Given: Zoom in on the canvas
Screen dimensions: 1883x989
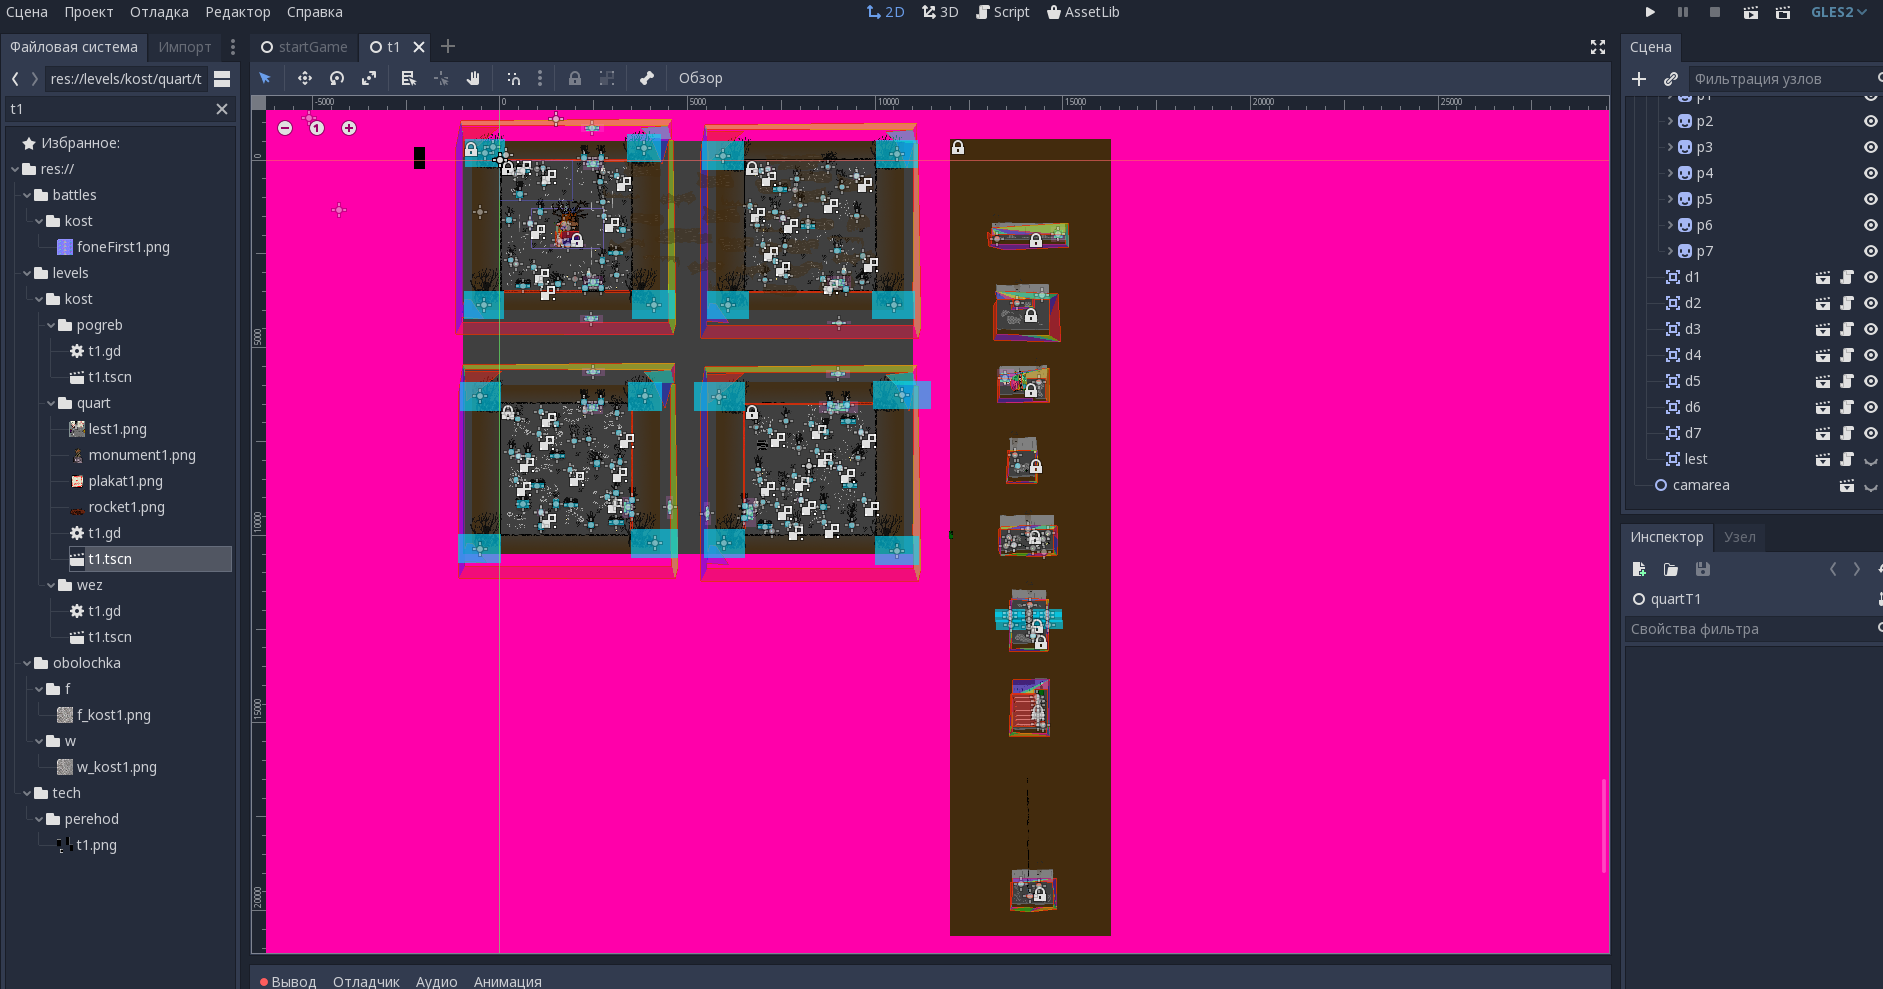Looking at the screenshot, I should pos(349,128).
